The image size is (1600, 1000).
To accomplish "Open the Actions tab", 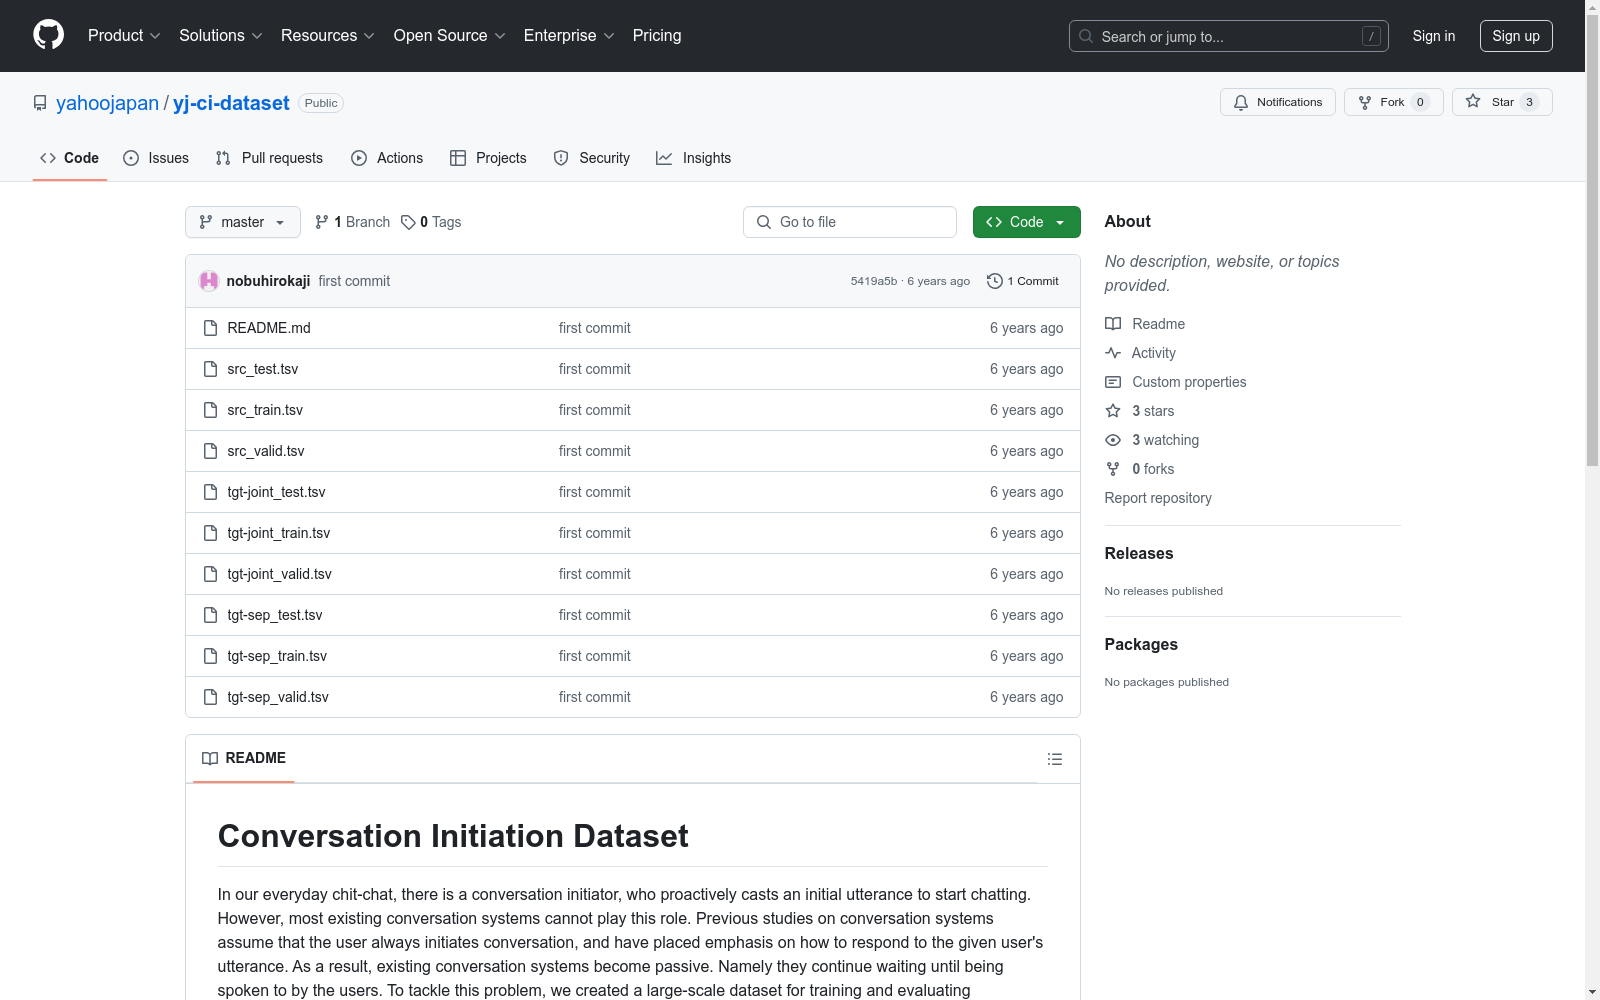I will point(387,158).
